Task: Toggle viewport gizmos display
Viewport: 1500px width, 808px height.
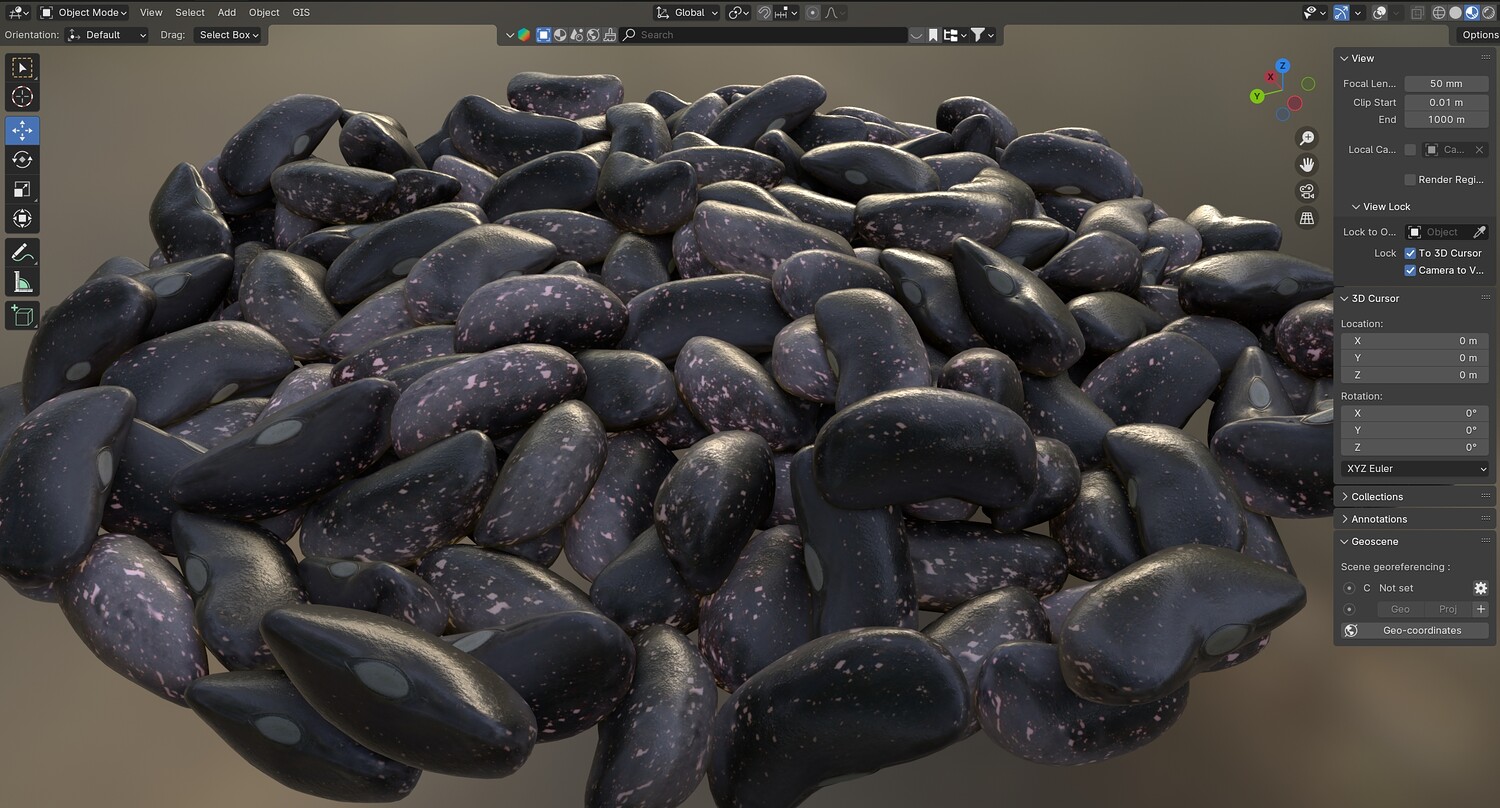Action: tap(1341, 13)
